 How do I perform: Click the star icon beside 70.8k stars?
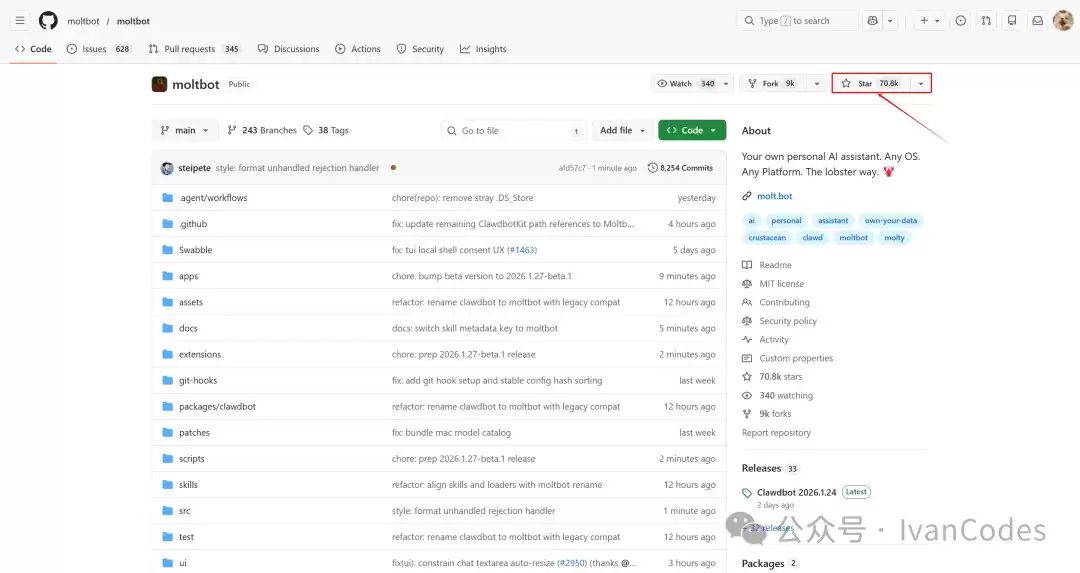tap(747, 377)
